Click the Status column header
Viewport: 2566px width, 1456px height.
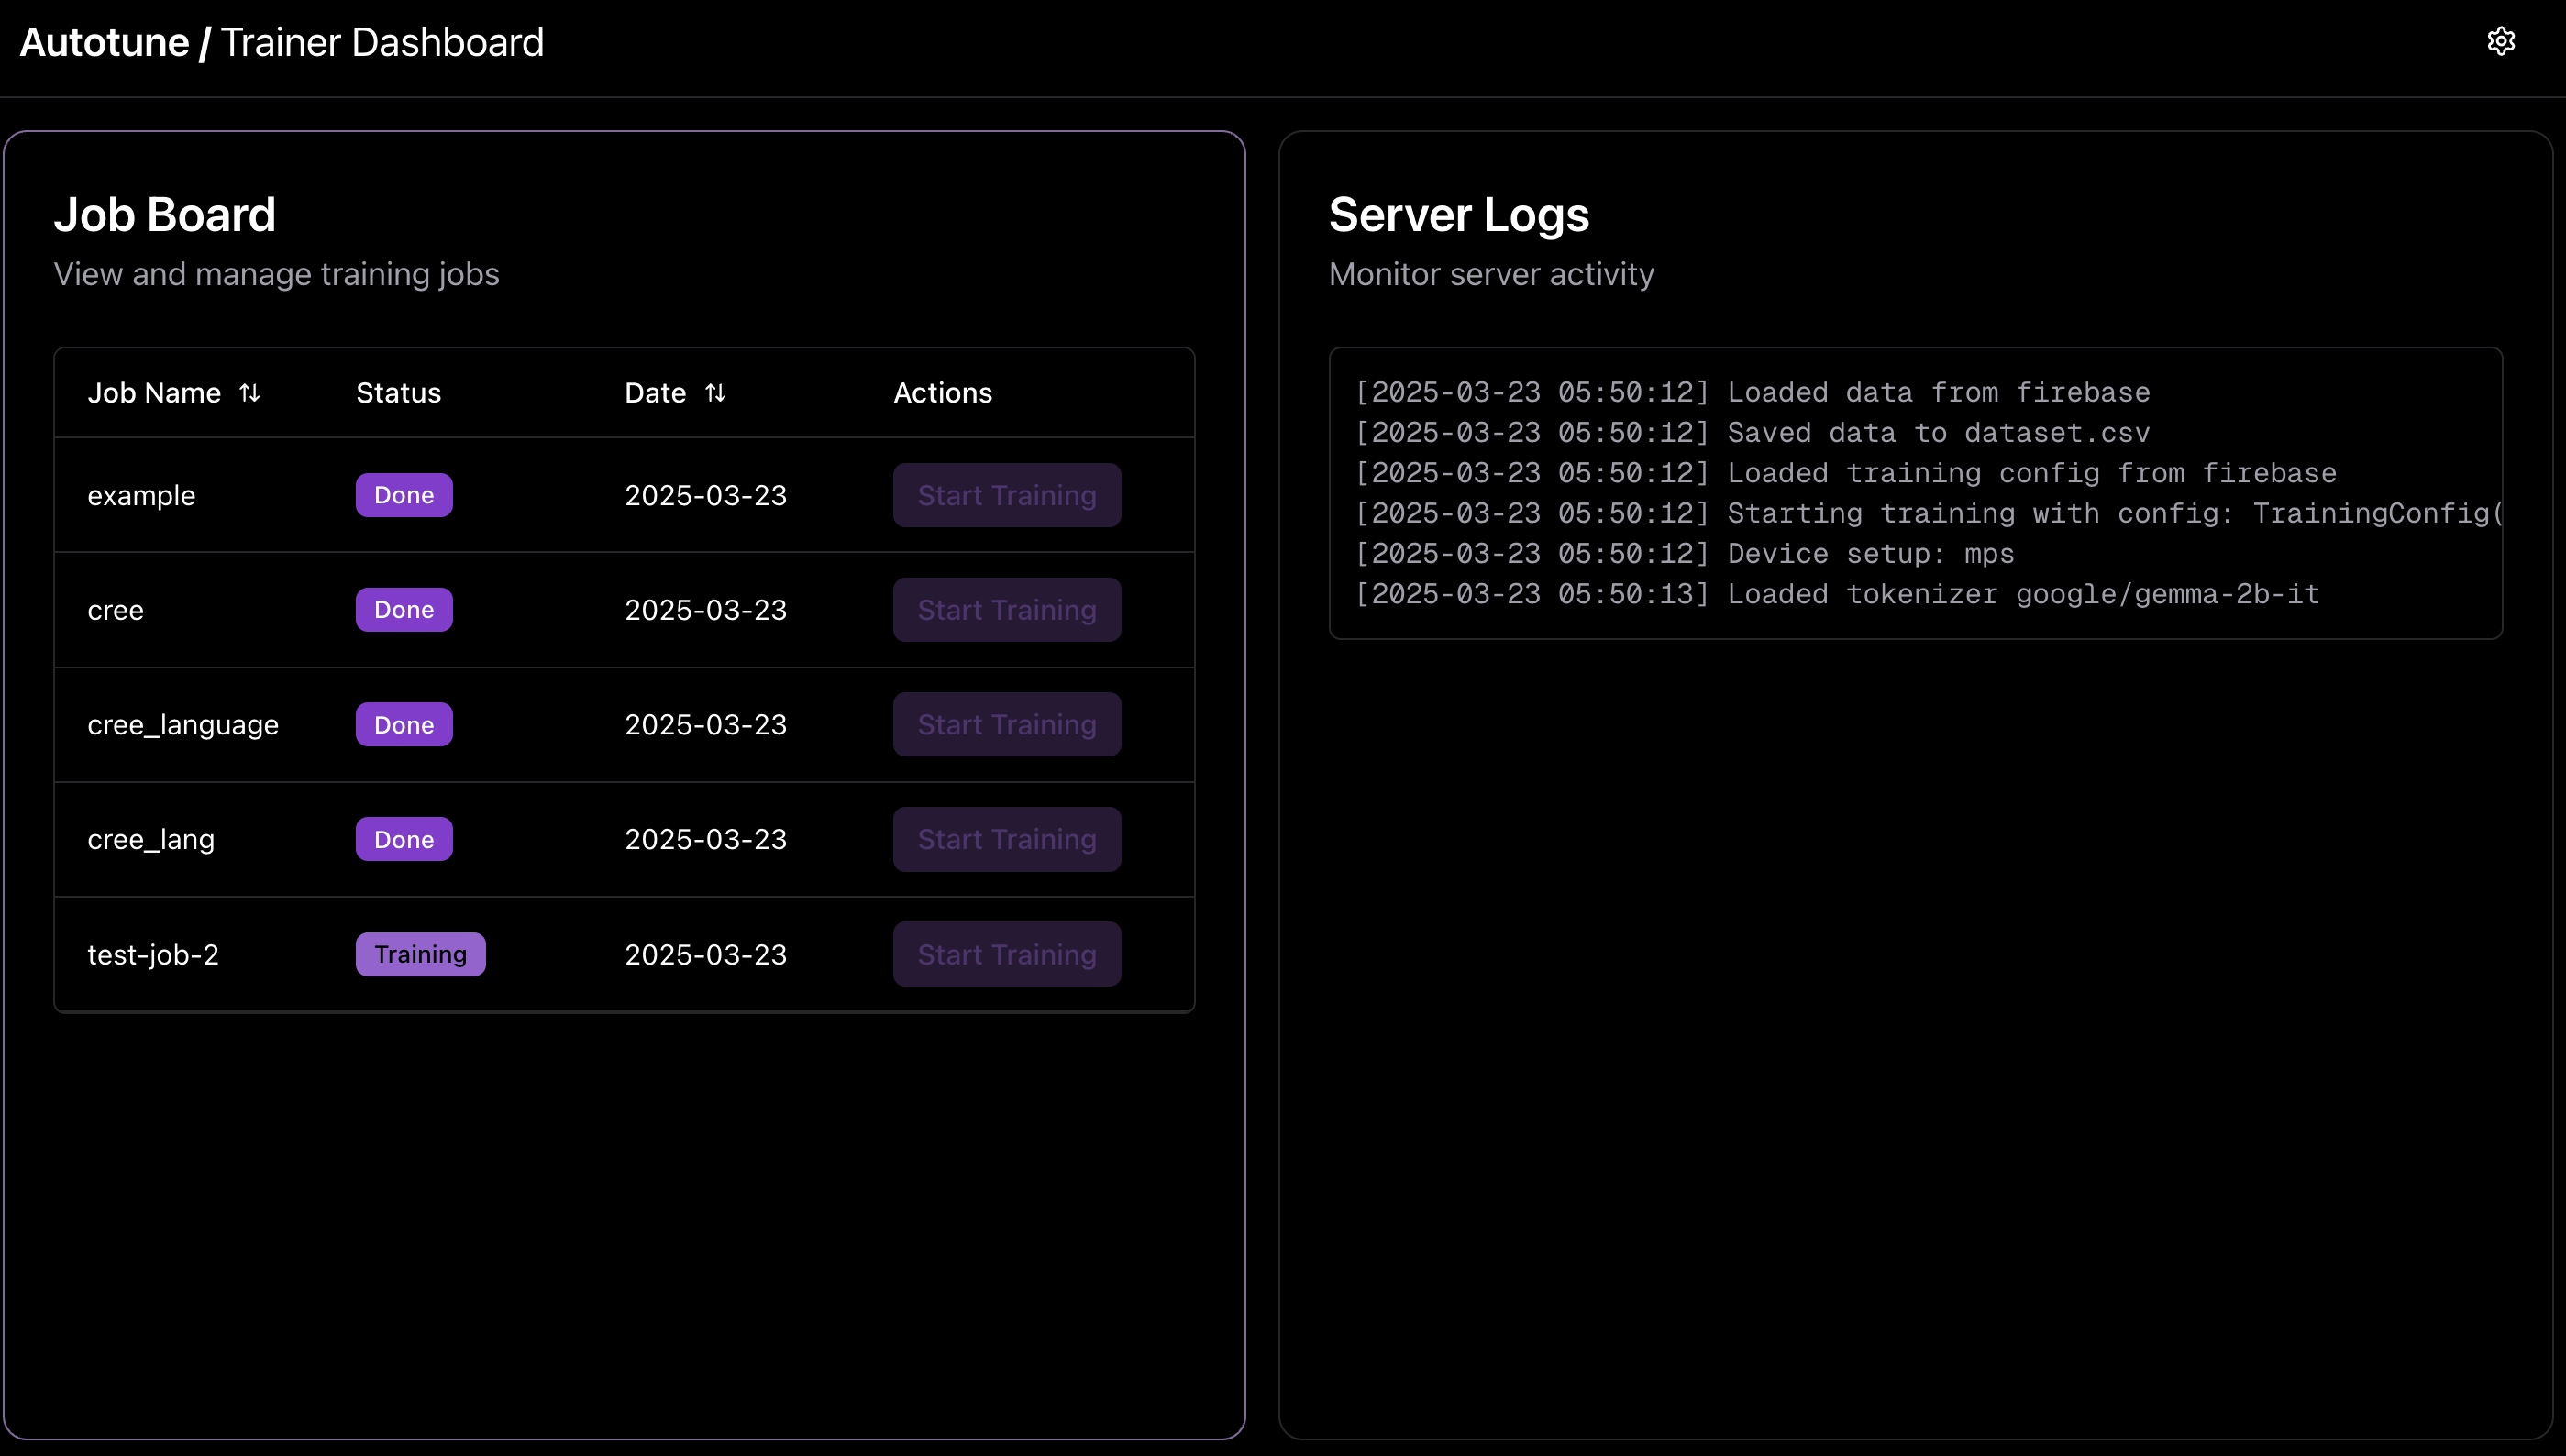tap(398, 393)
